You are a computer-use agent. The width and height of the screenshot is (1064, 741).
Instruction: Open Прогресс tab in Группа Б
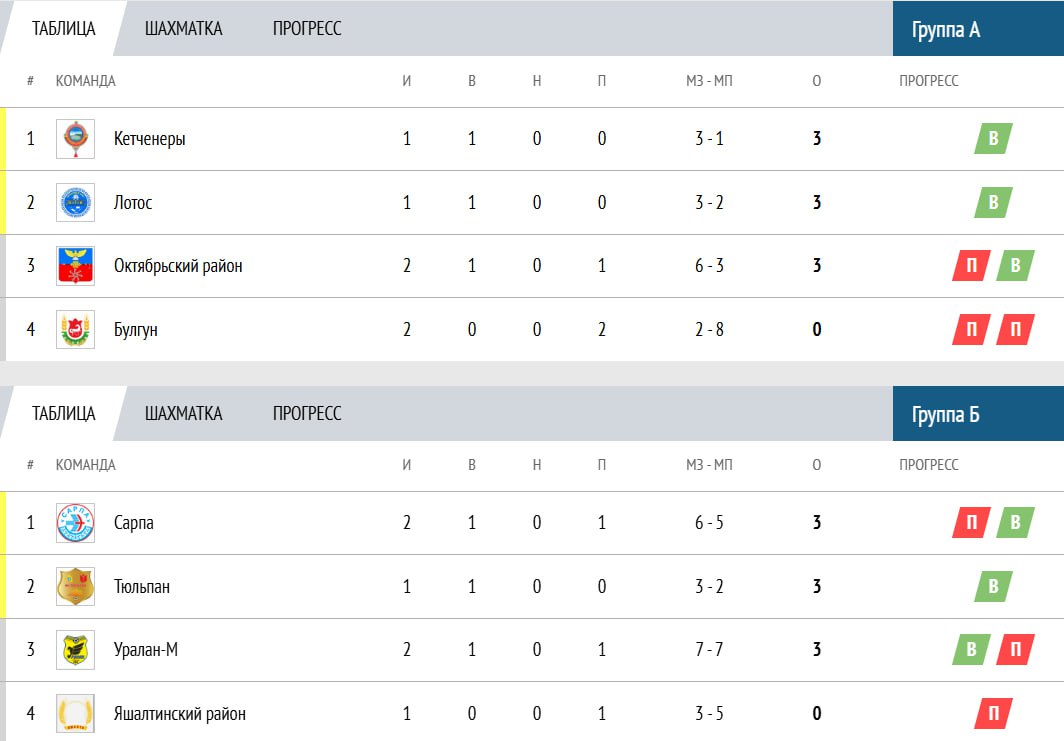click(307, 413)
